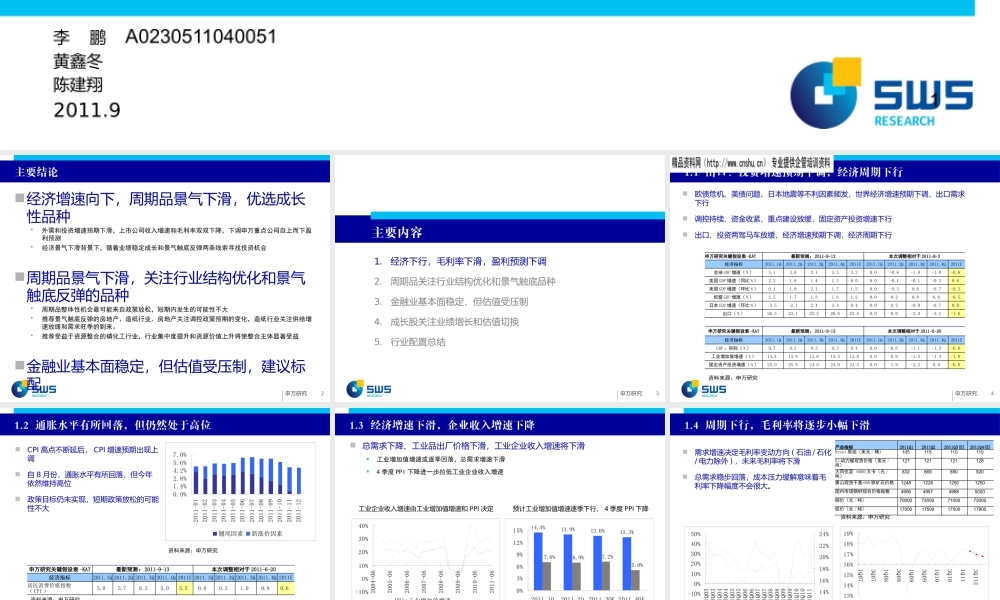Select author name 李鹏
1000x600 pixels.
(x=80, y=37)
